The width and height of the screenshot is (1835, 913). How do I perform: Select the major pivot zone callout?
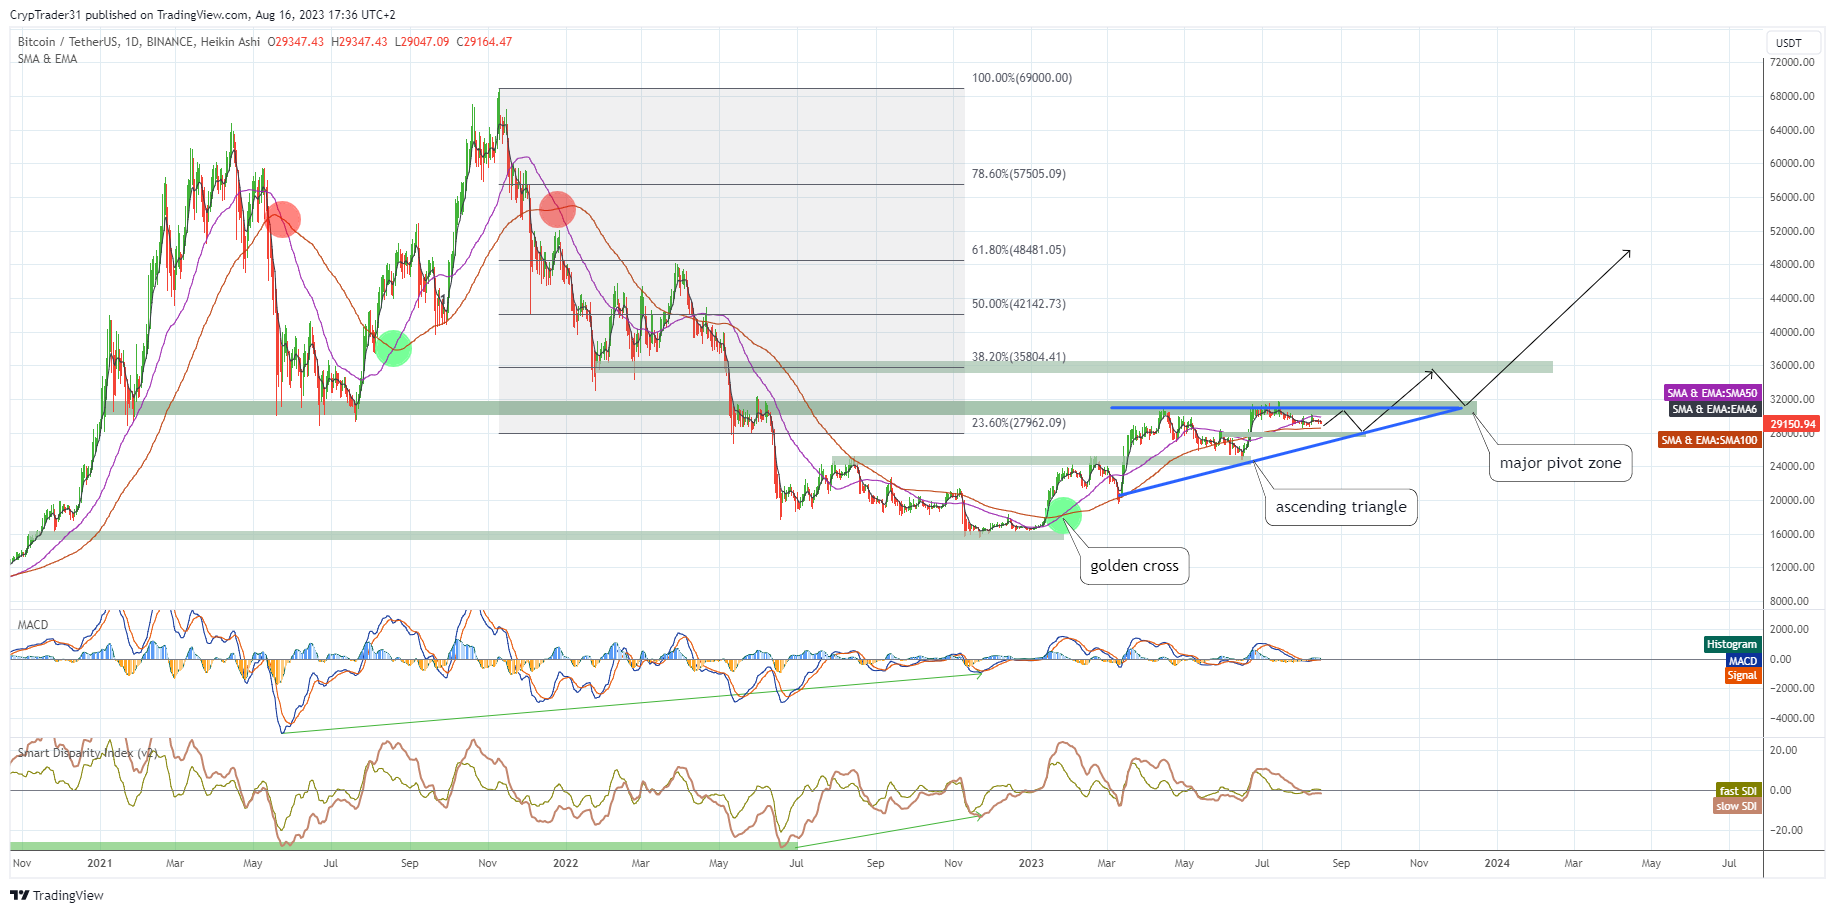(1560, 463)
